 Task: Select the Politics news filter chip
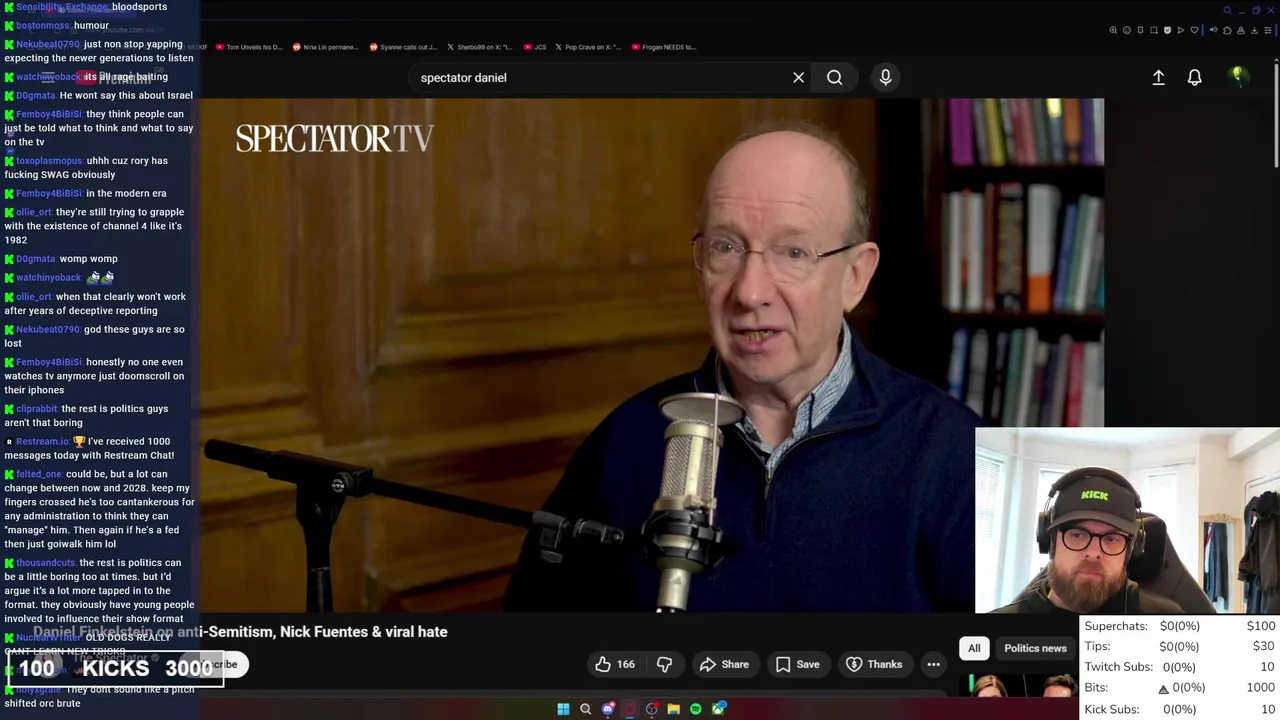tap(1035, 648)
